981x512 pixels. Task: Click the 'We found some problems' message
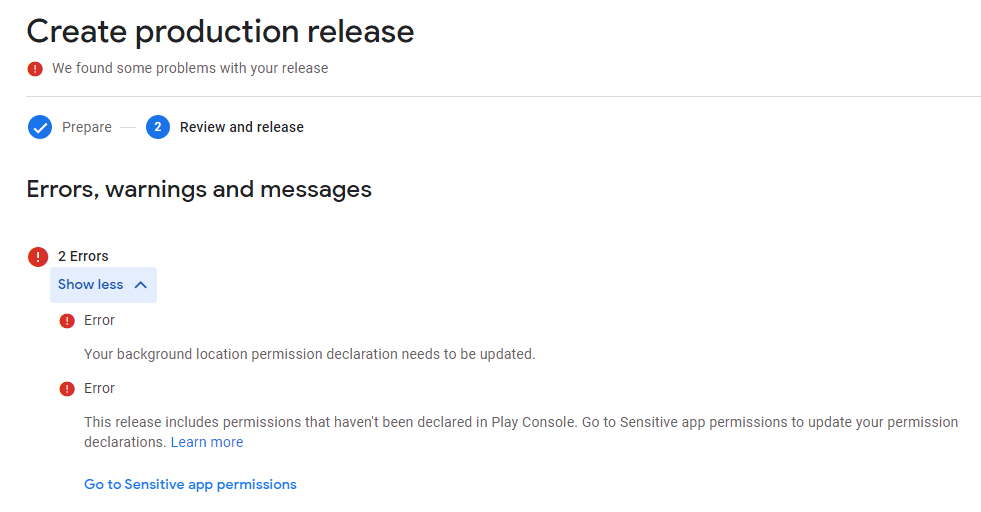(190, 68)
